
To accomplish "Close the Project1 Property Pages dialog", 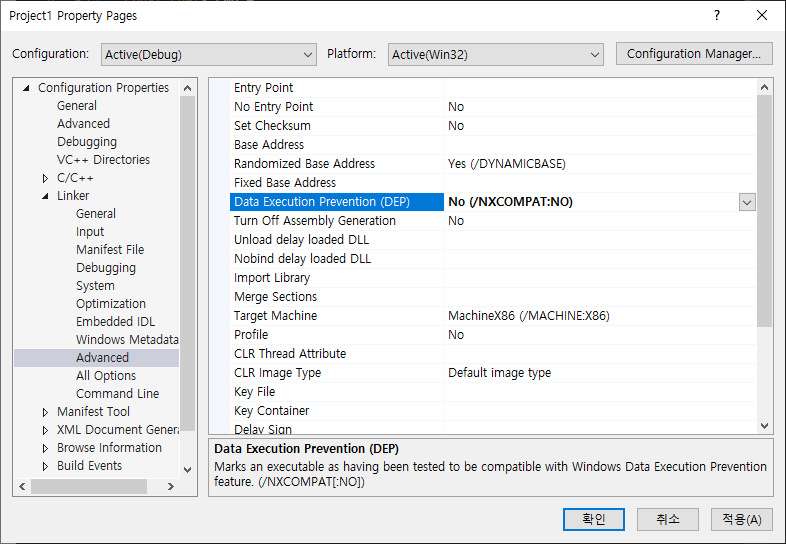I will point(762,16).
